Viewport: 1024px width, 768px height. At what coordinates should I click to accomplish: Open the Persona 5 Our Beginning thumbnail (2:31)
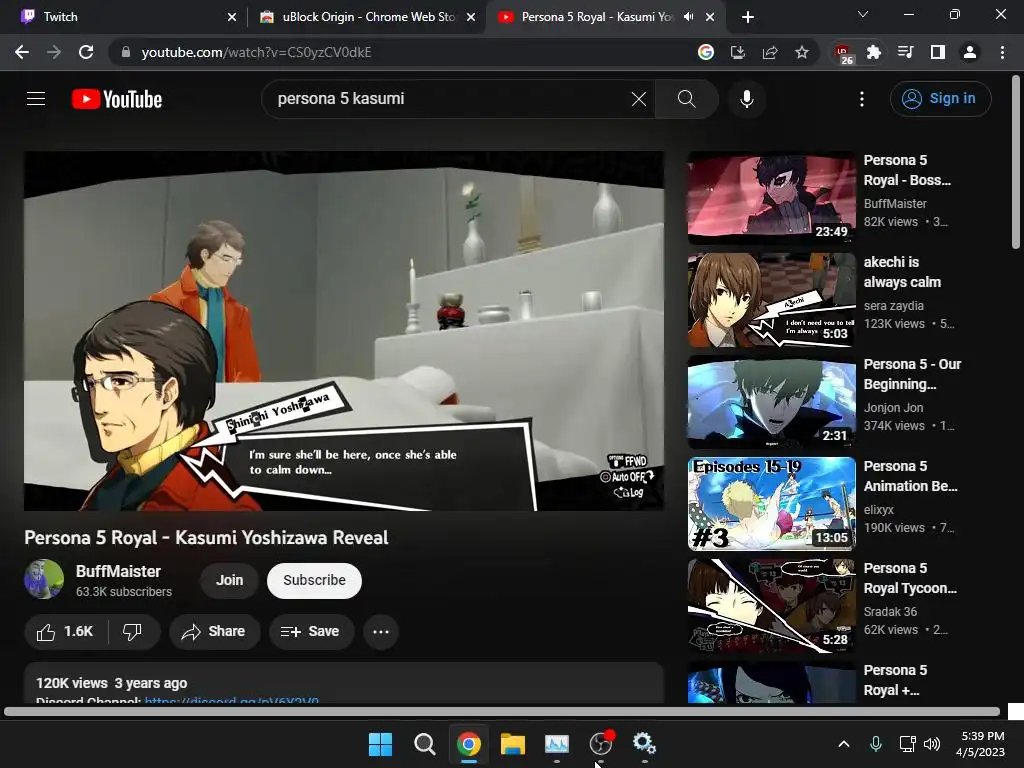click(x=772, y=402)
